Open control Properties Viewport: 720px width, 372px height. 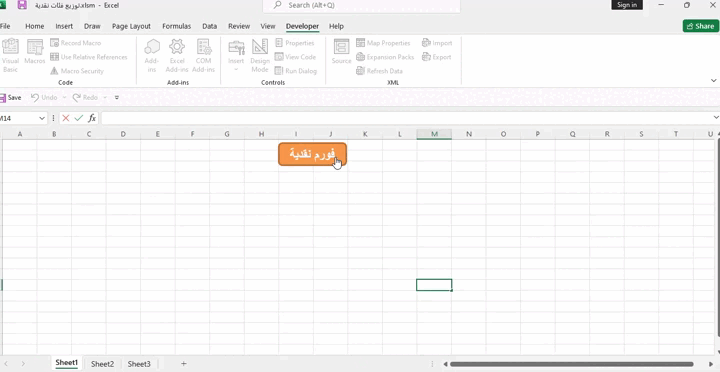[295, 43]
